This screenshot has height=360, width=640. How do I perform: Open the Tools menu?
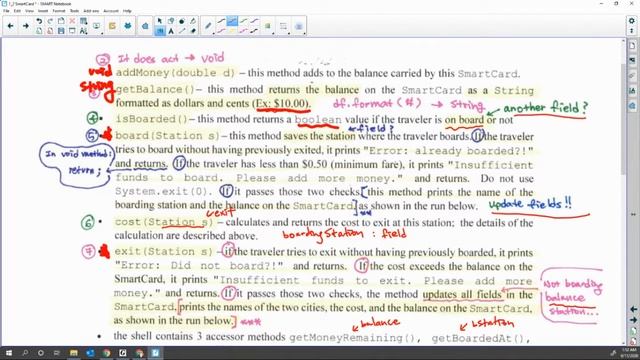74,11
